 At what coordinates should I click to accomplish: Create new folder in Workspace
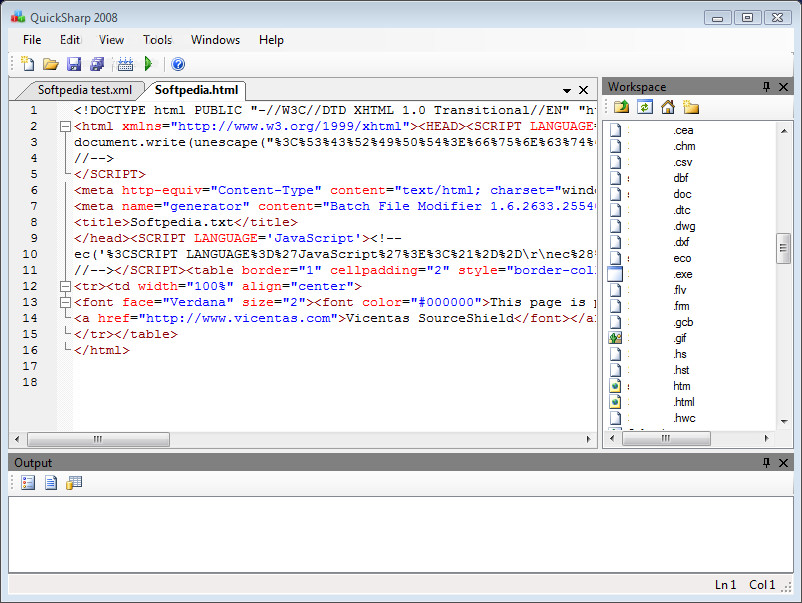[x=690, y=107]
